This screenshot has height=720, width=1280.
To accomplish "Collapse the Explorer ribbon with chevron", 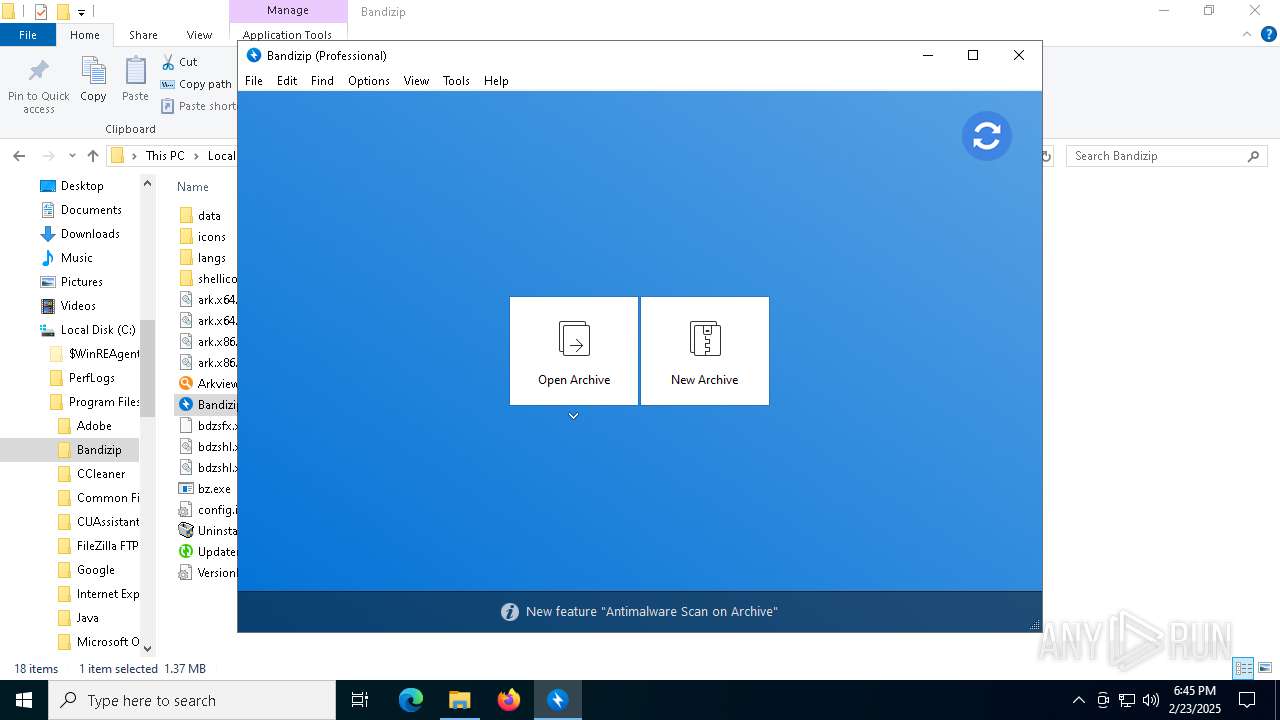I will pyautogui.click(x=1247, y=35).
